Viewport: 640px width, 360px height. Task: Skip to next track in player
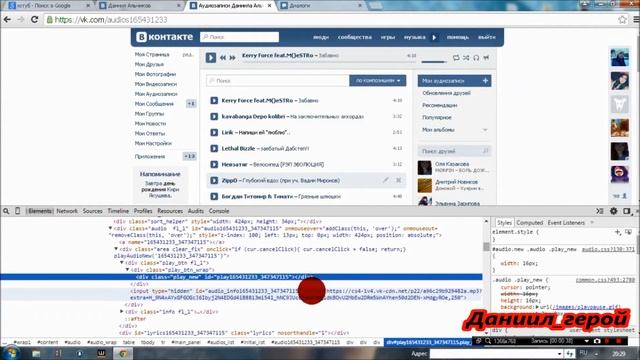[232, 58]
